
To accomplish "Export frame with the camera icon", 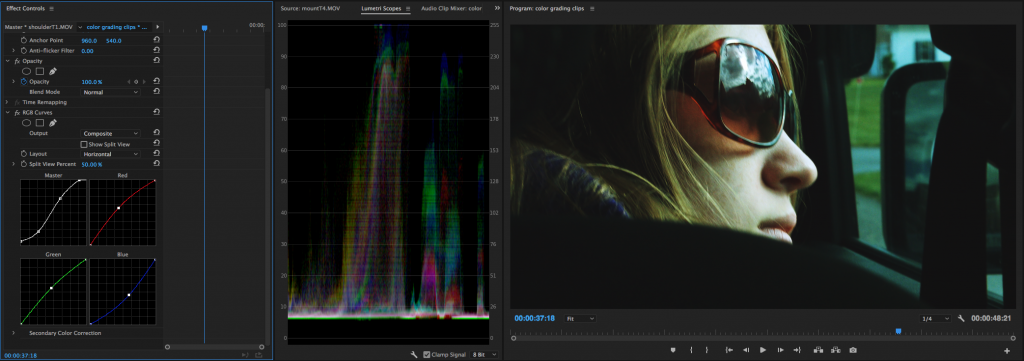I will point(852,350).
